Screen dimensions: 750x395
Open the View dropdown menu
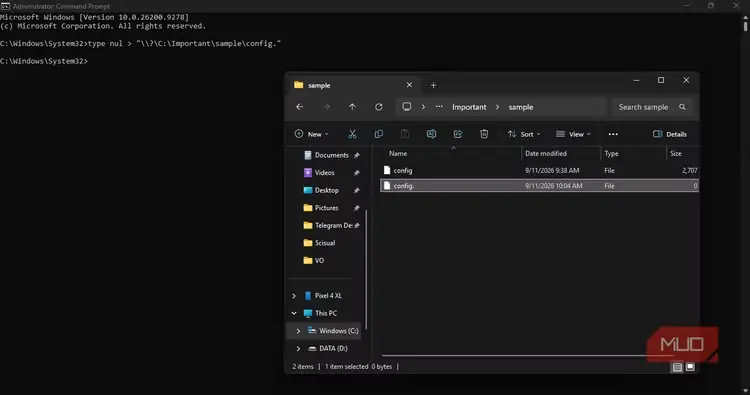point(573,134)
